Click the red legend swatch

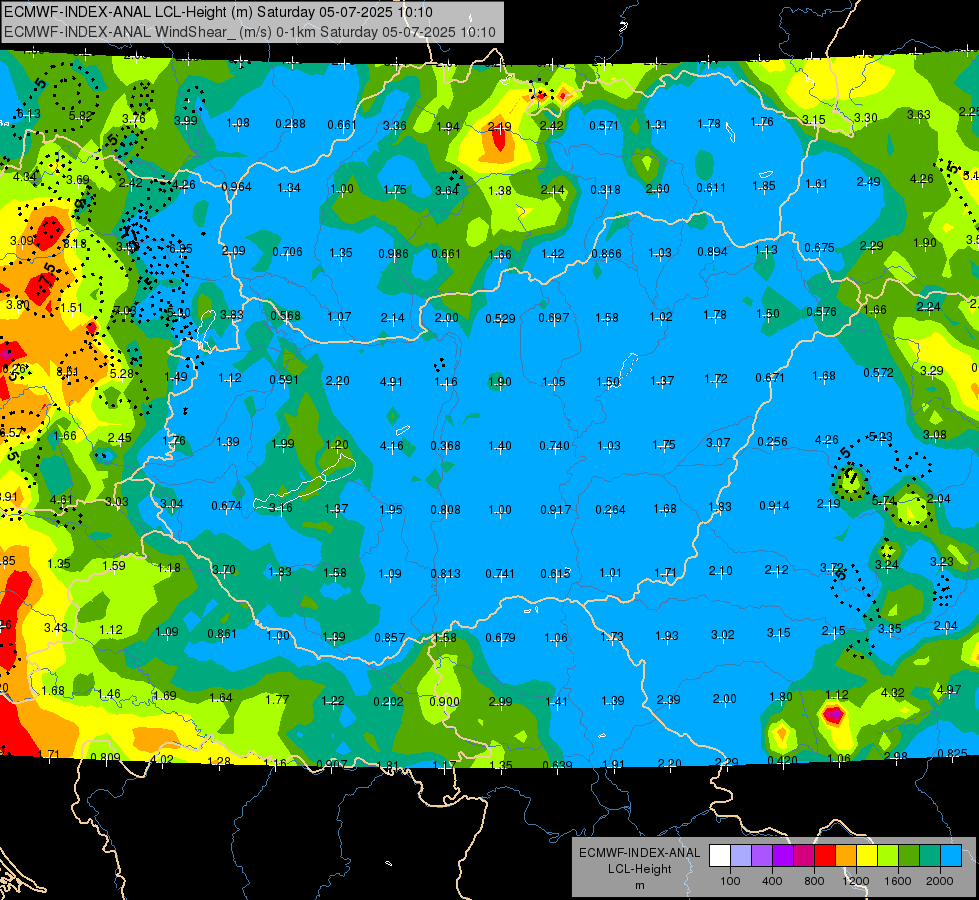tap(825, 856)
